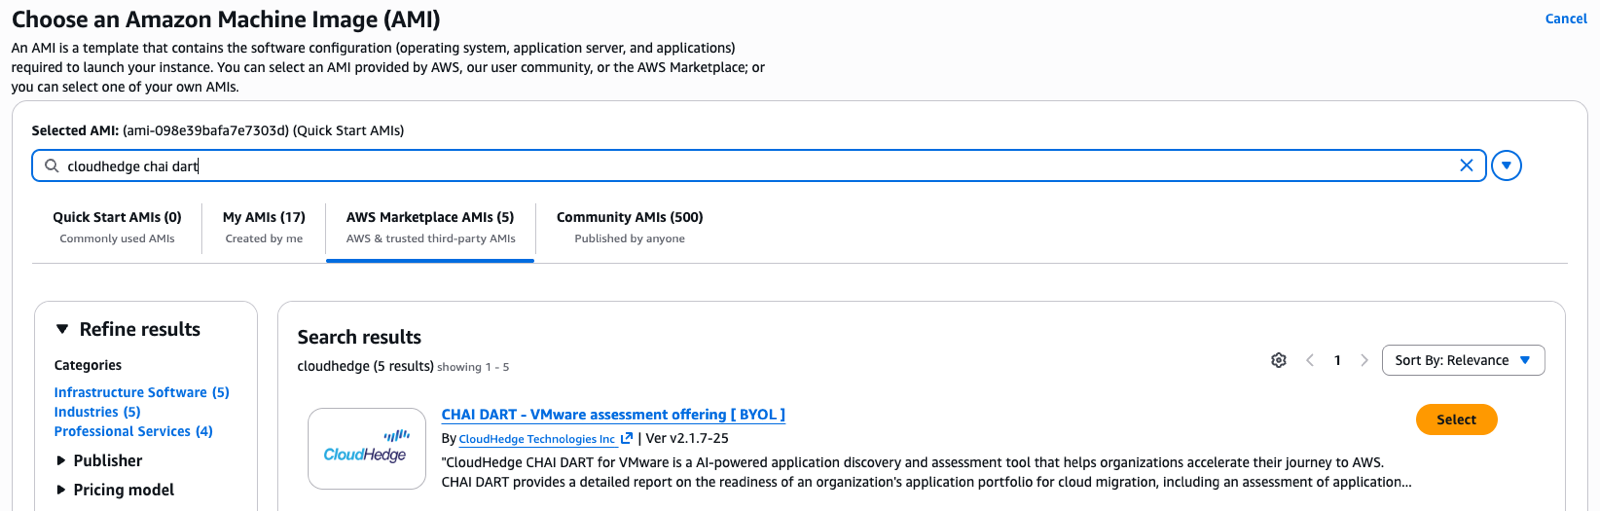Click the Search results heading
The width and height of the screenshot is (1600, 511).
click(359, 337)
